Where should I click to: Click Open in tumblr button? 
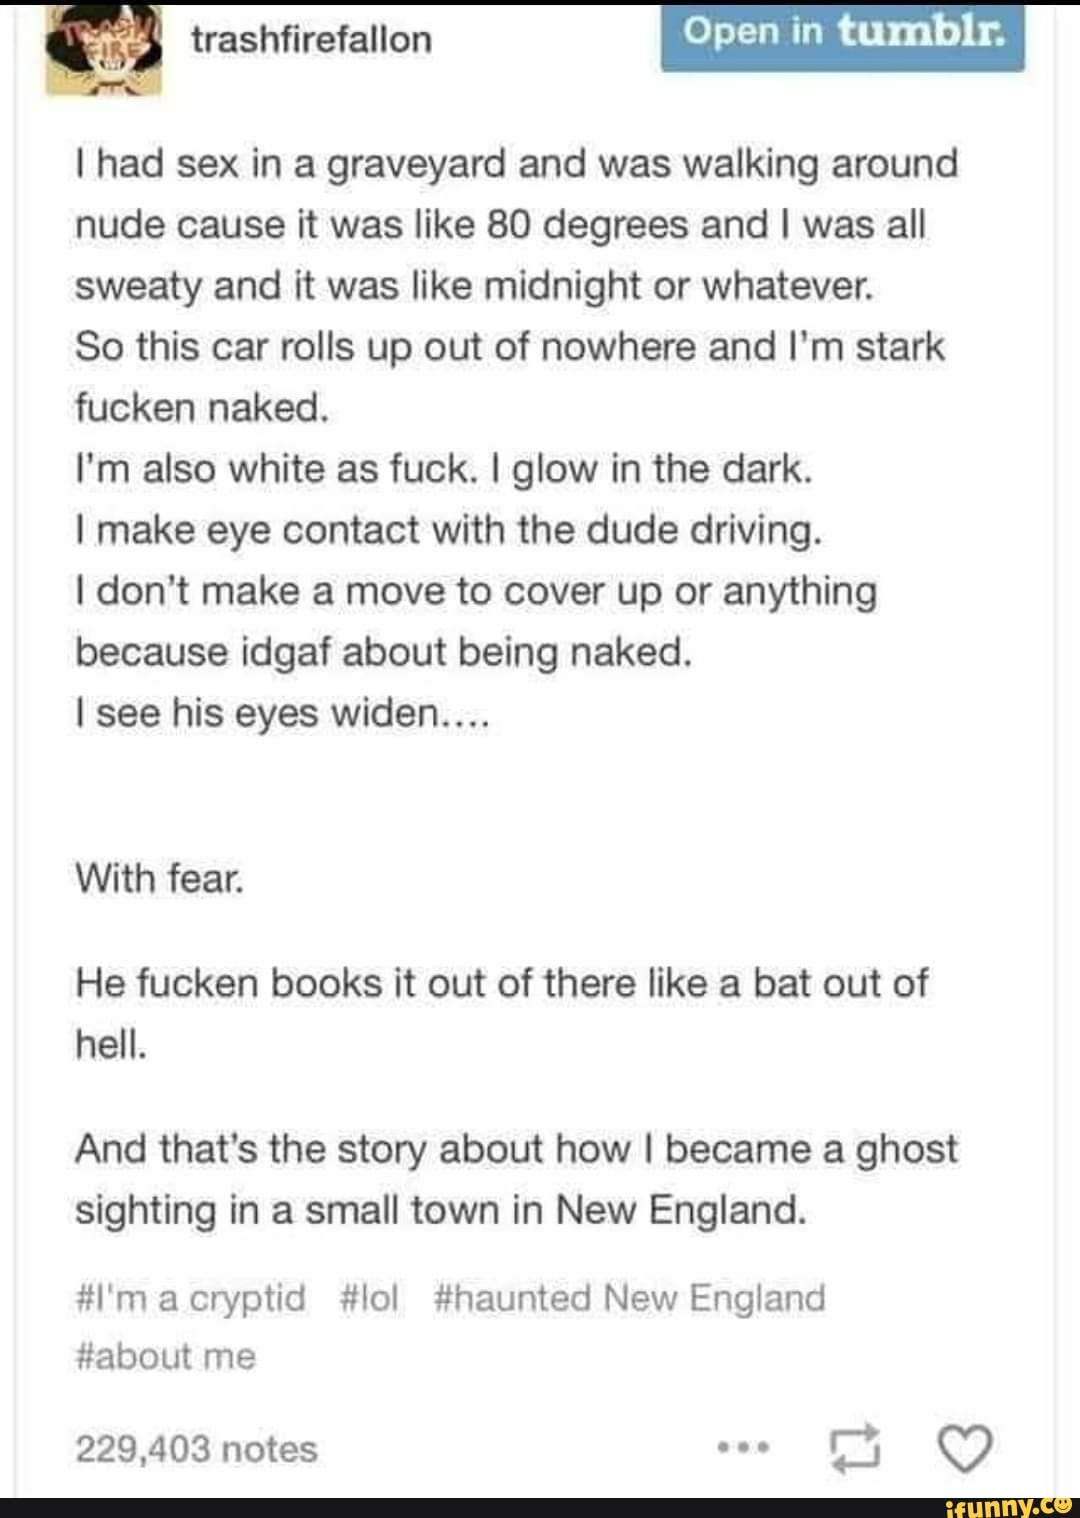tap(842, 35)
